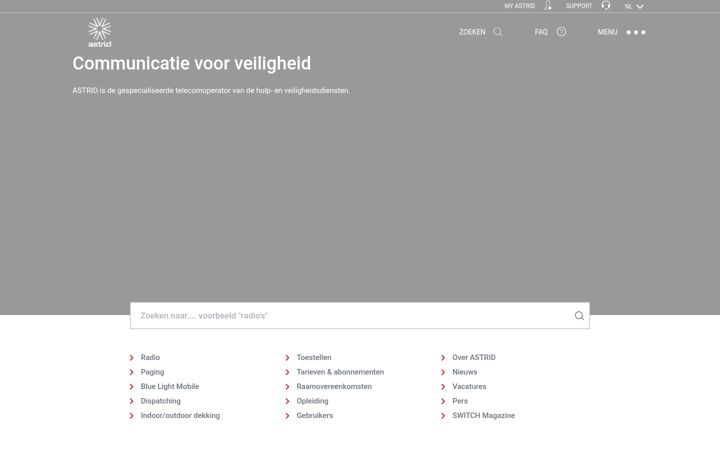Open the Toestellen link
Viewport: 720px width, 450px height.
coord(314,357)
